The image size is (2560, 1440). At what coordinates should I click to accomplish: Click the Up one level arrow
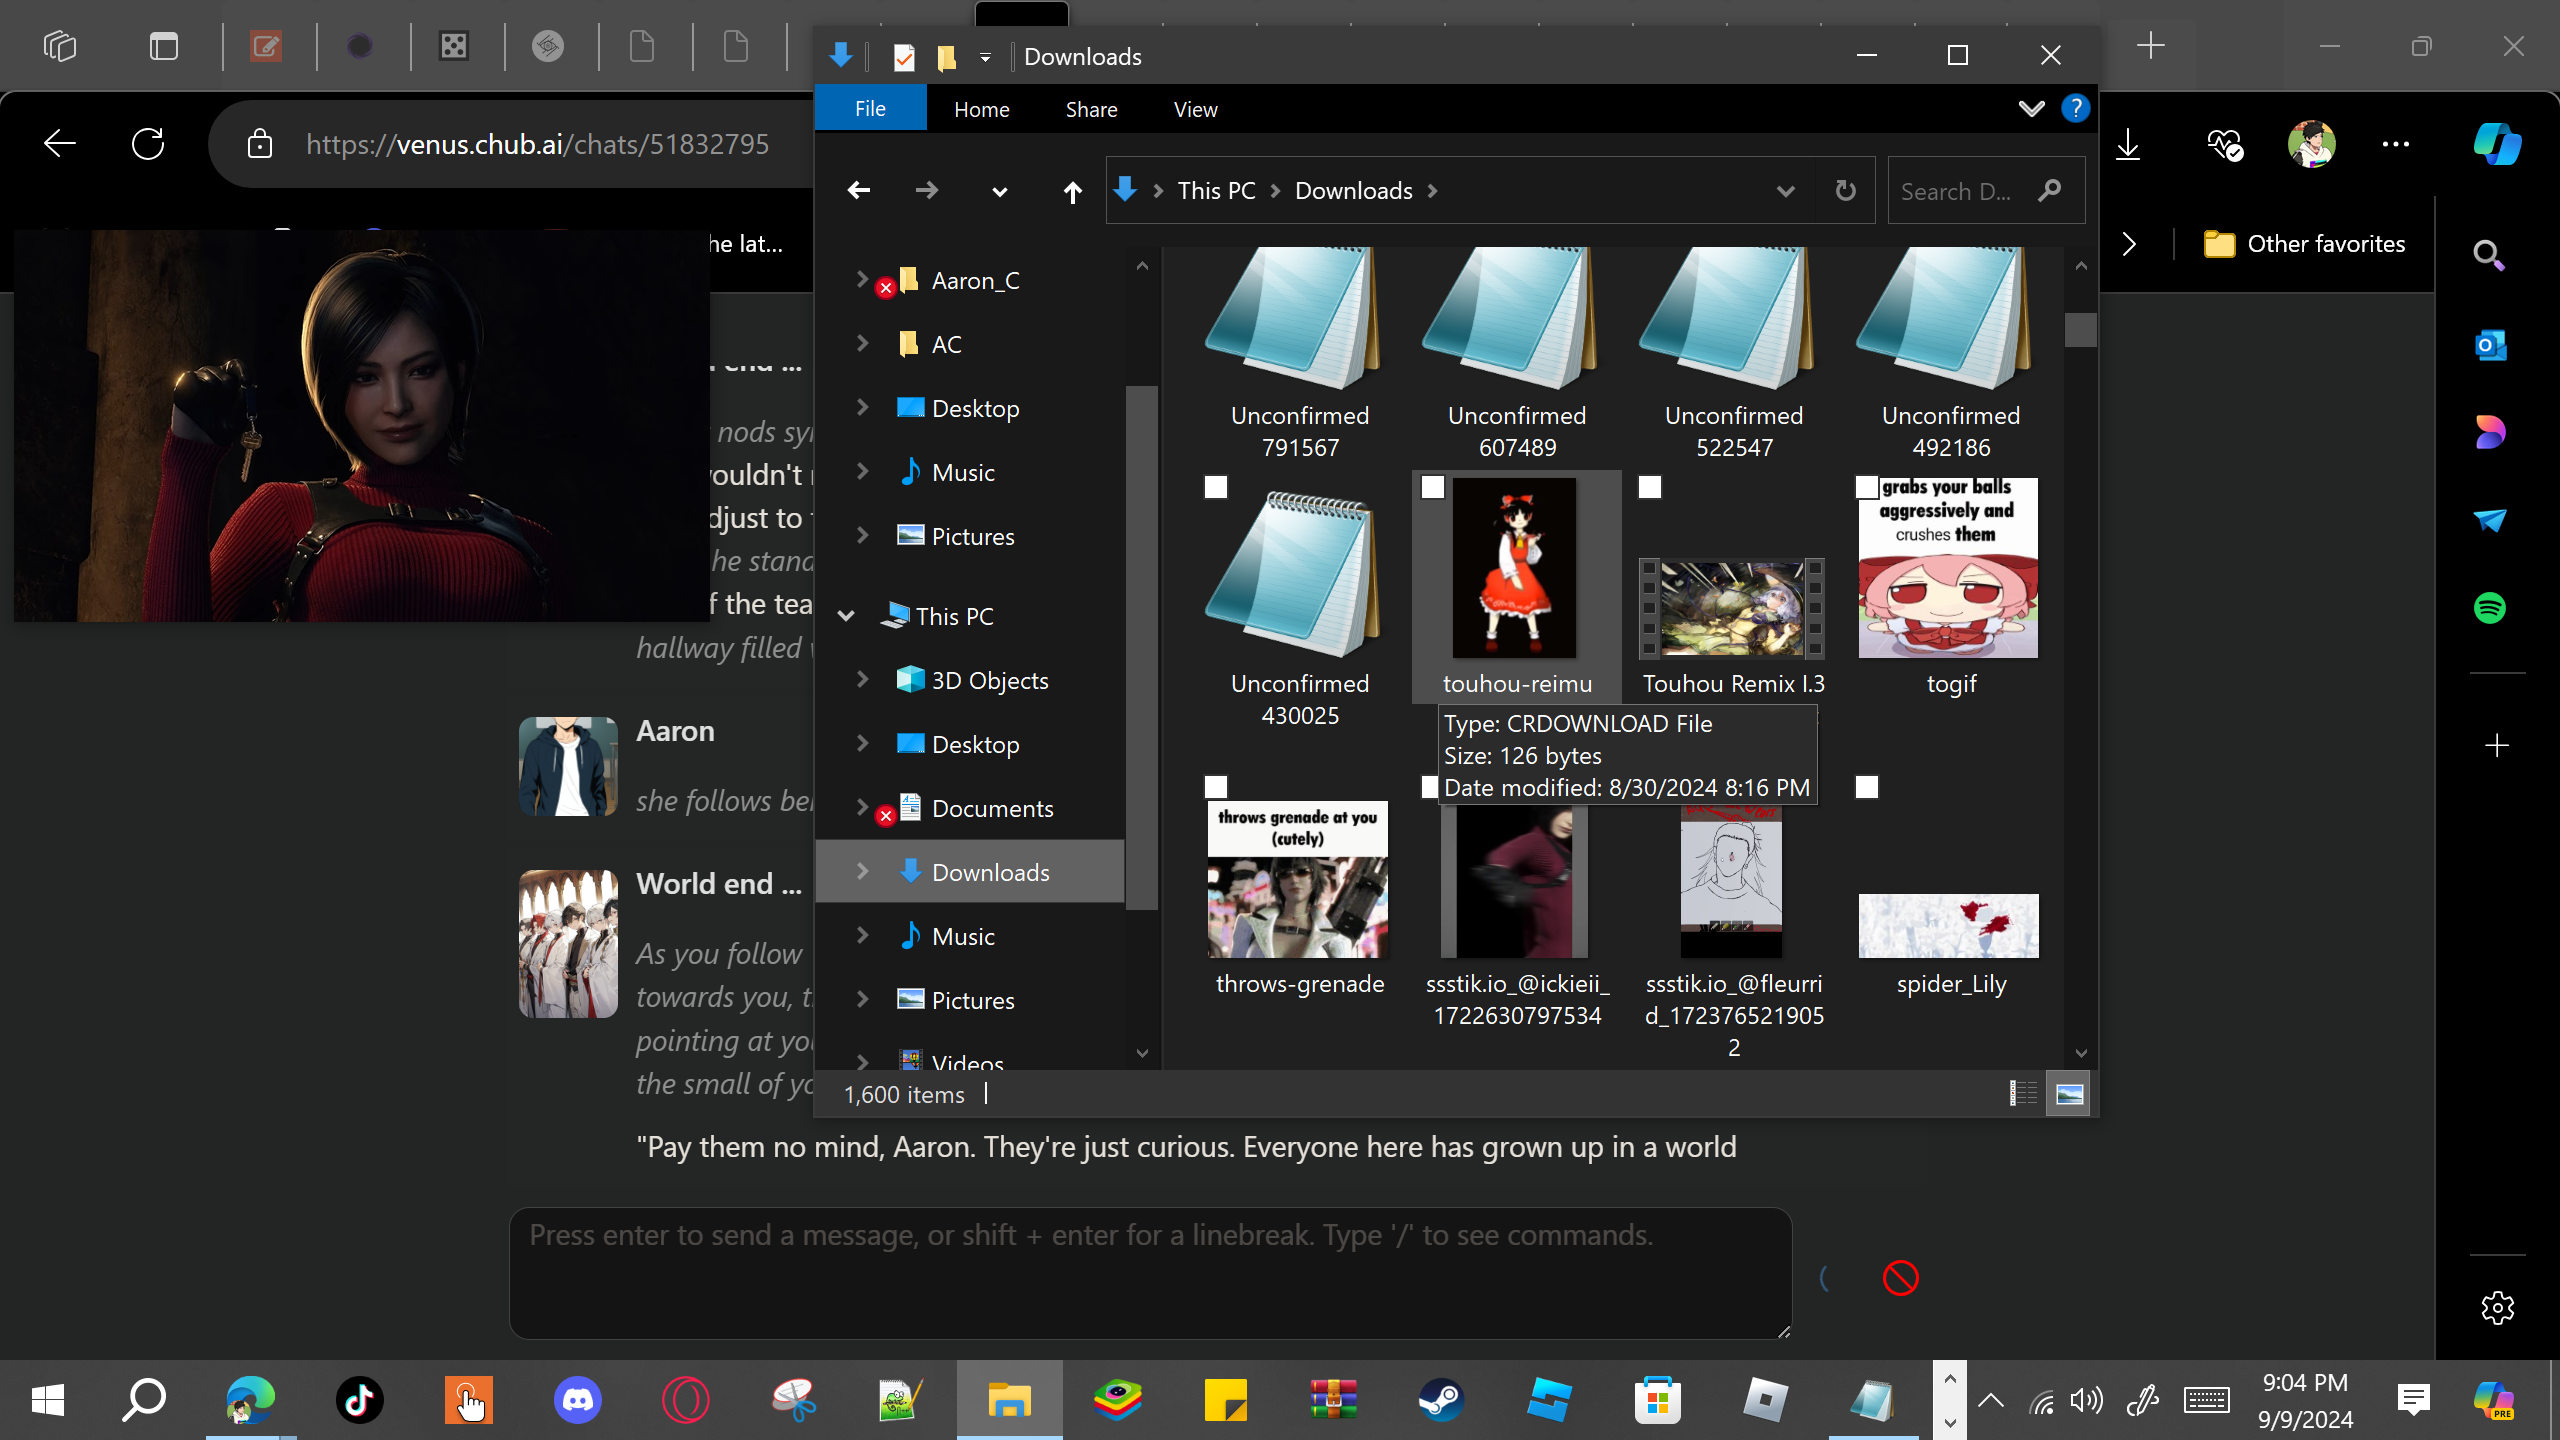pos(1072,191)
